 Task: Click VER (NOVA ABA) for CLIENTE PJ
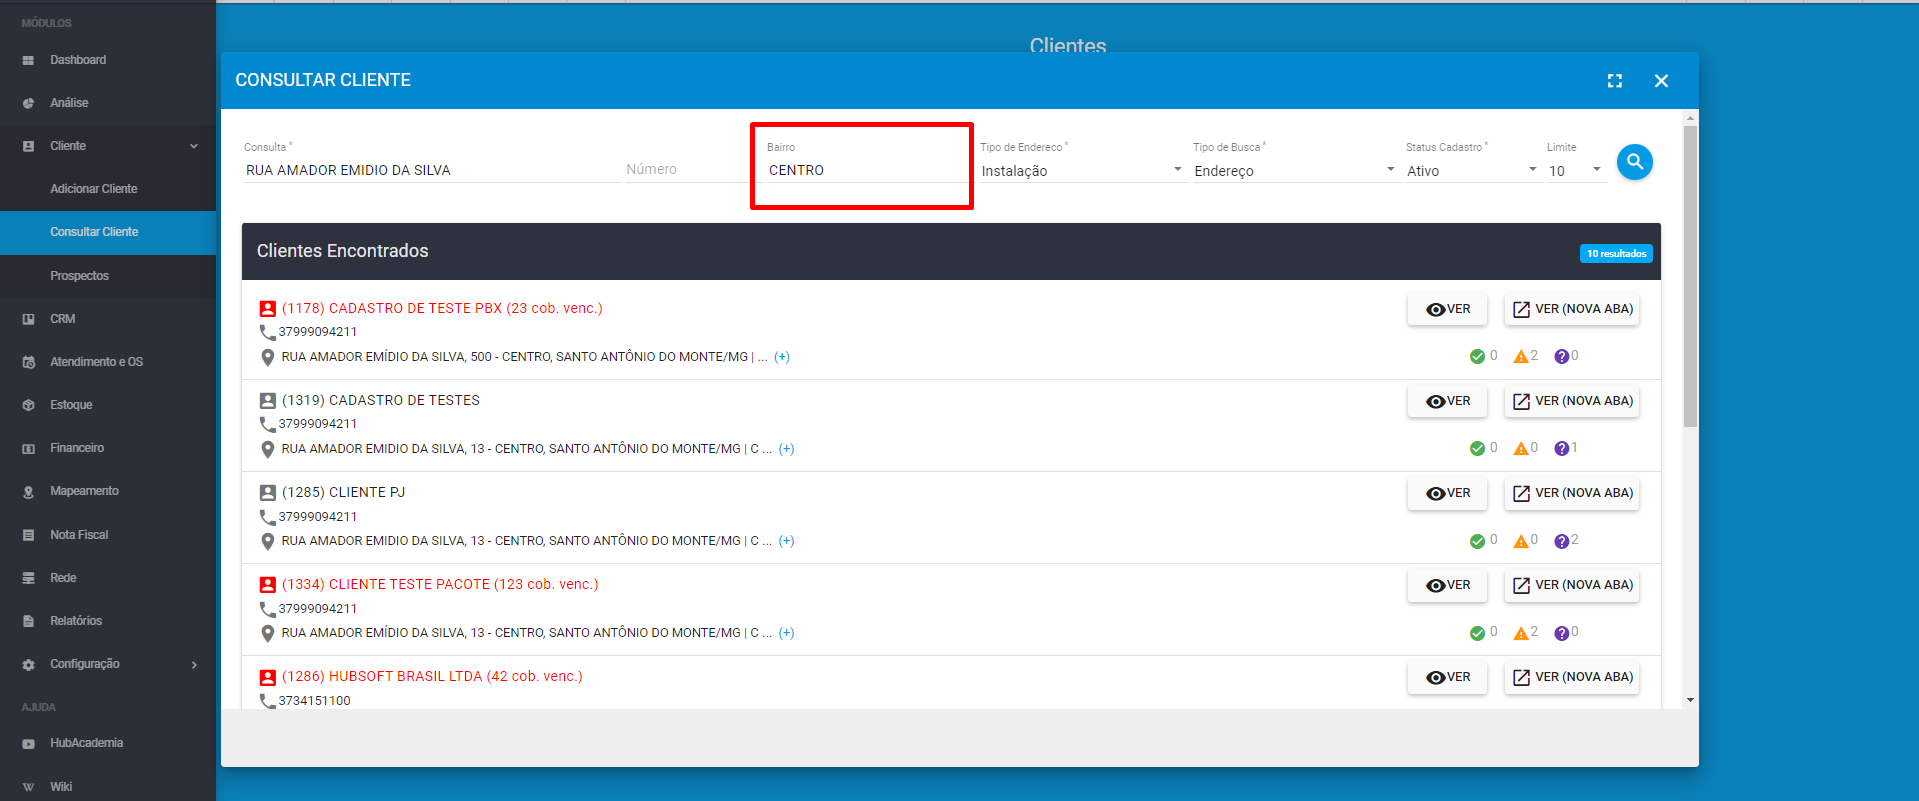coord(1572,493)
